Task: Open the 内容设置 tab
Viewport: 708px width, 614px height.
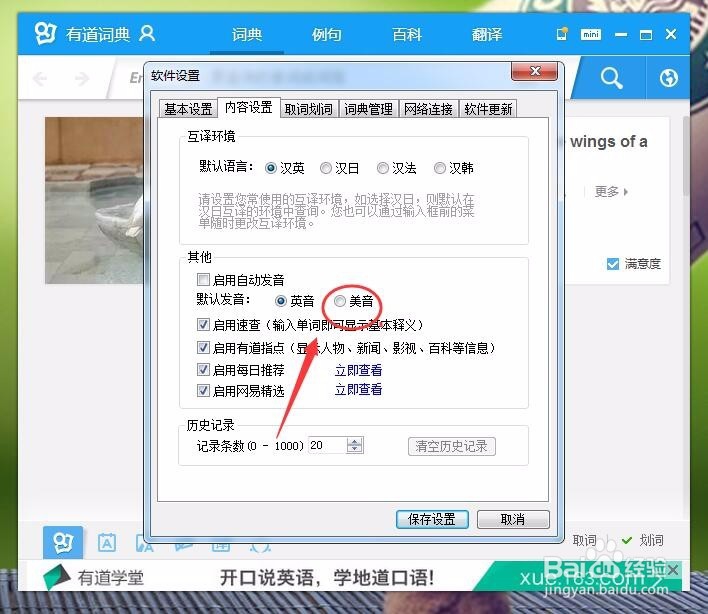Action: [249, 107]
